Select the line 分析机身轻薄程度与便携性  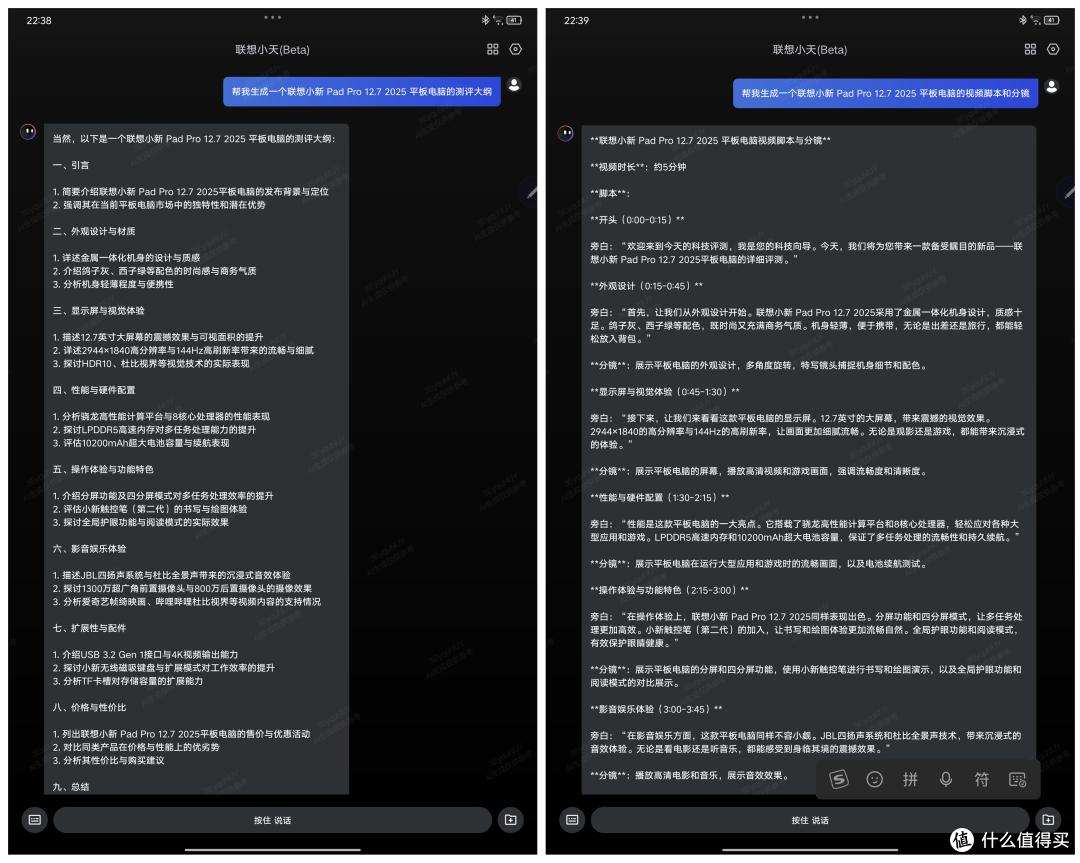click(113, 284)
